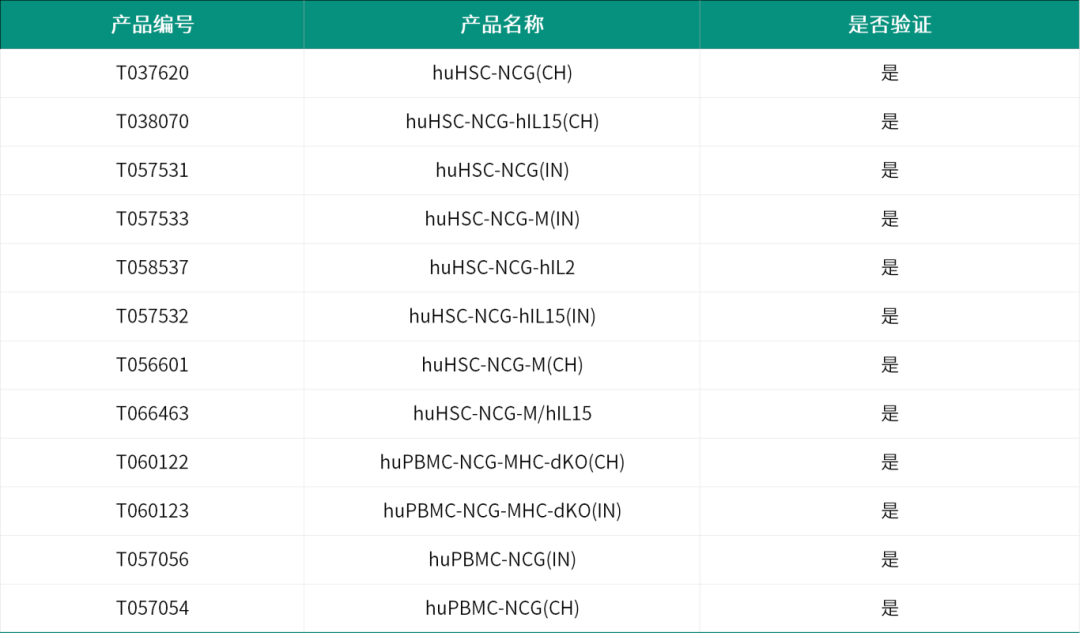Click product name huHSC-NCG-M/hIL15
This screenshot has width=1080, height=633.
pos(502,414)
